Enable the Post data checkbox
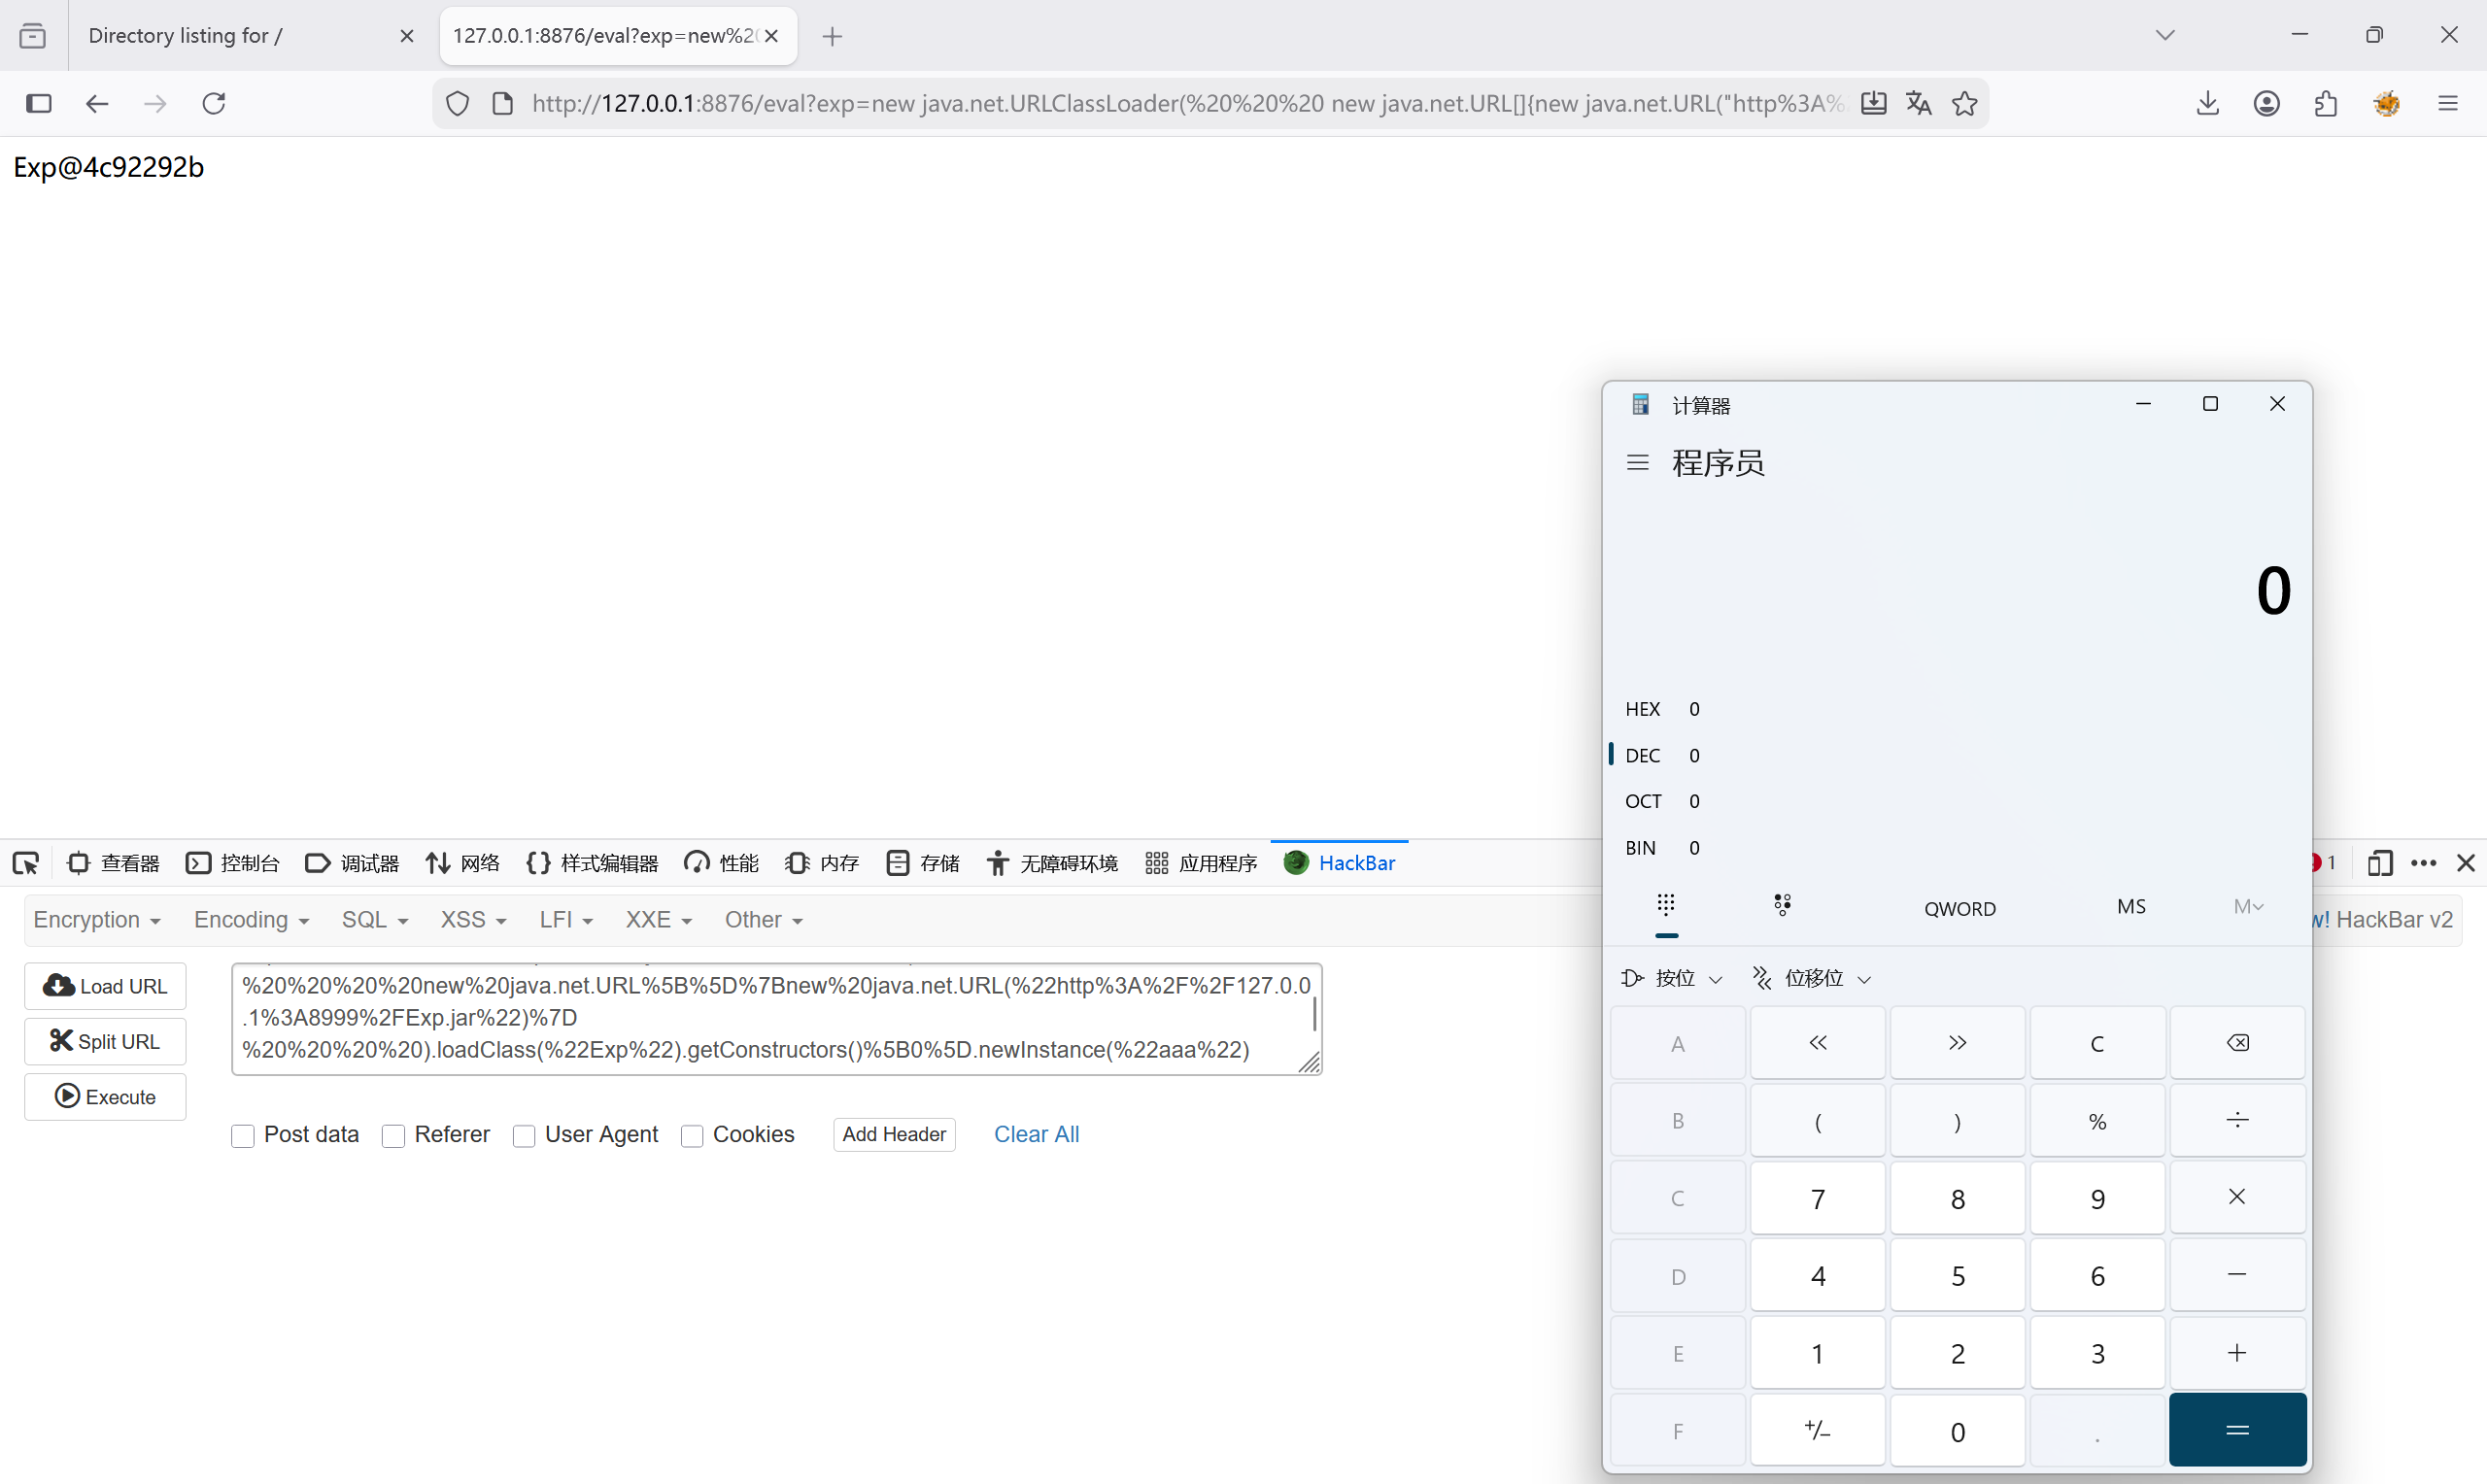 (243, 1135)
